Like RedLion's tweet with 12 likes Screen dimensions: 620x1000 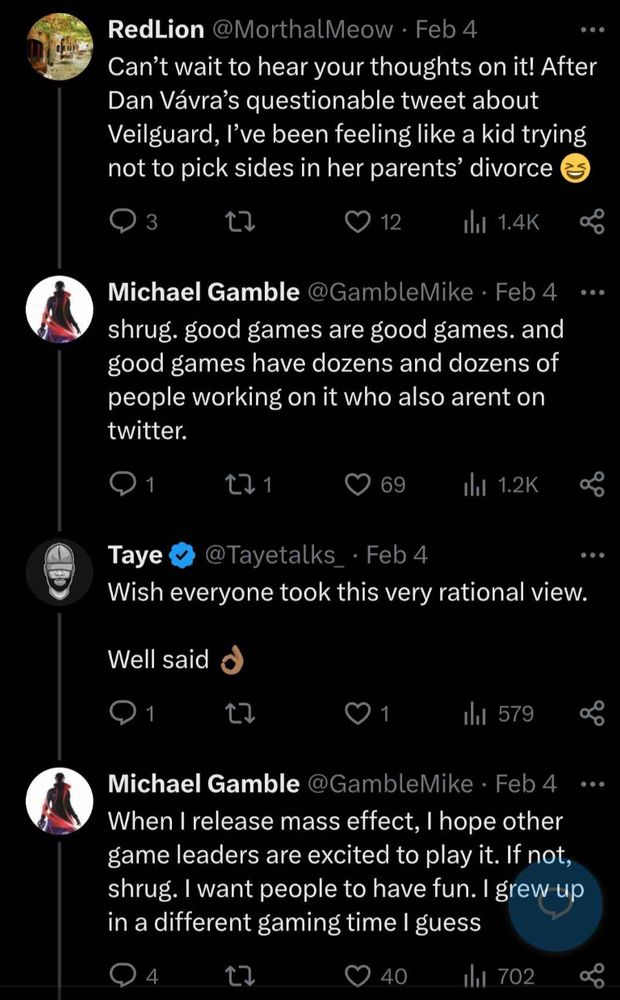[357, 223]
